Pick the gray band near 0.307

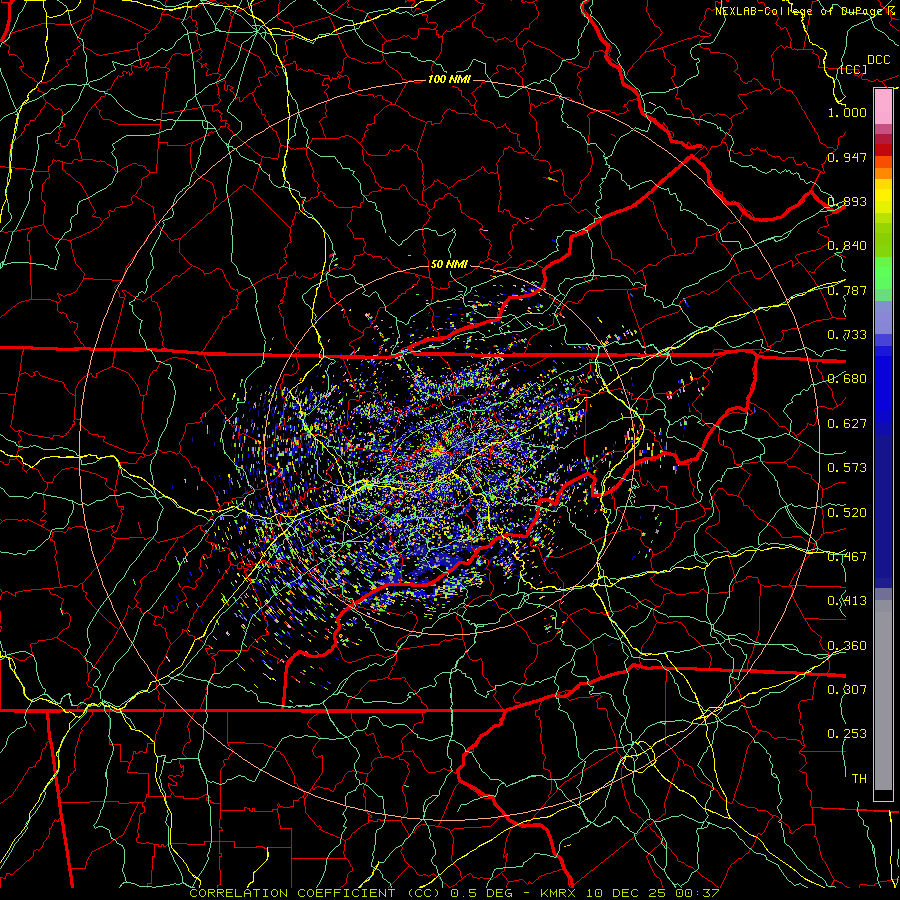pyautogui.click(x=883, y=695)
